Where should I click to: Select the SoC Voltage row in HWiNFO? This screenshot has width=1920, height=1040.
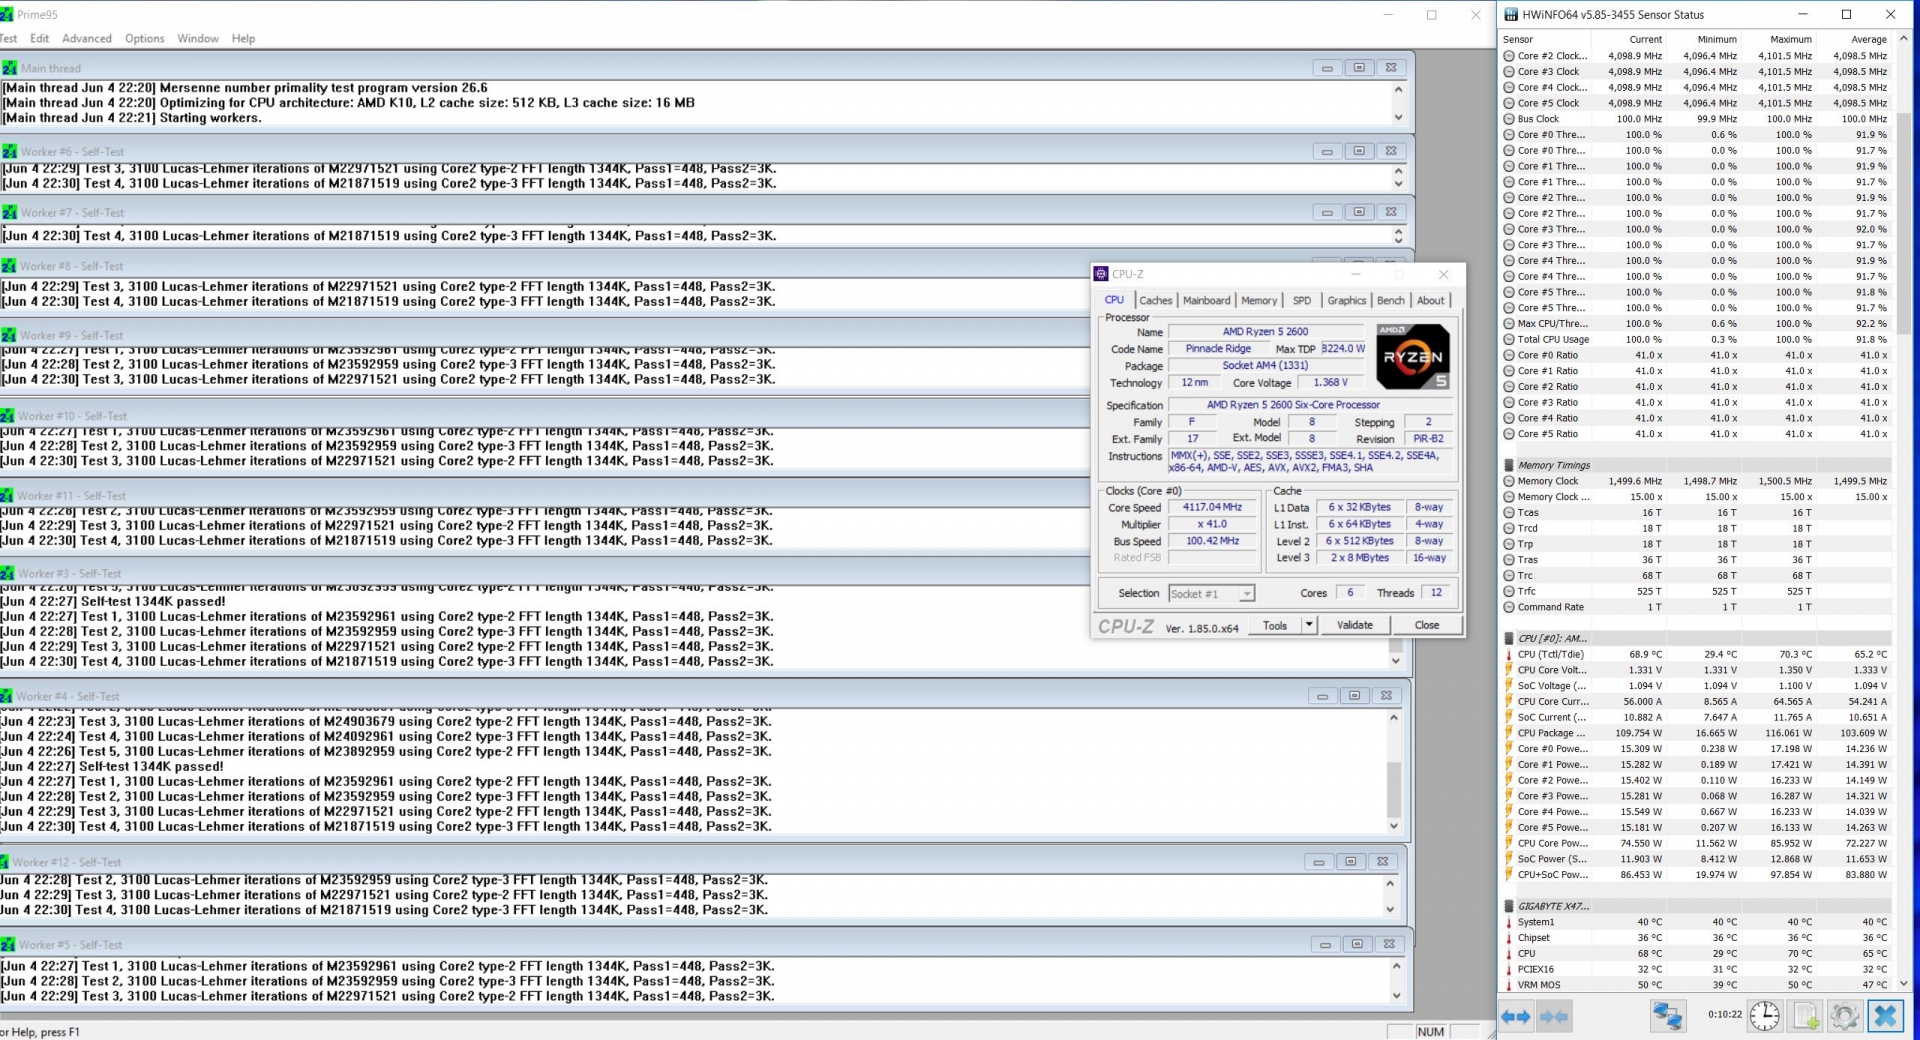[x=1696, y=686]
